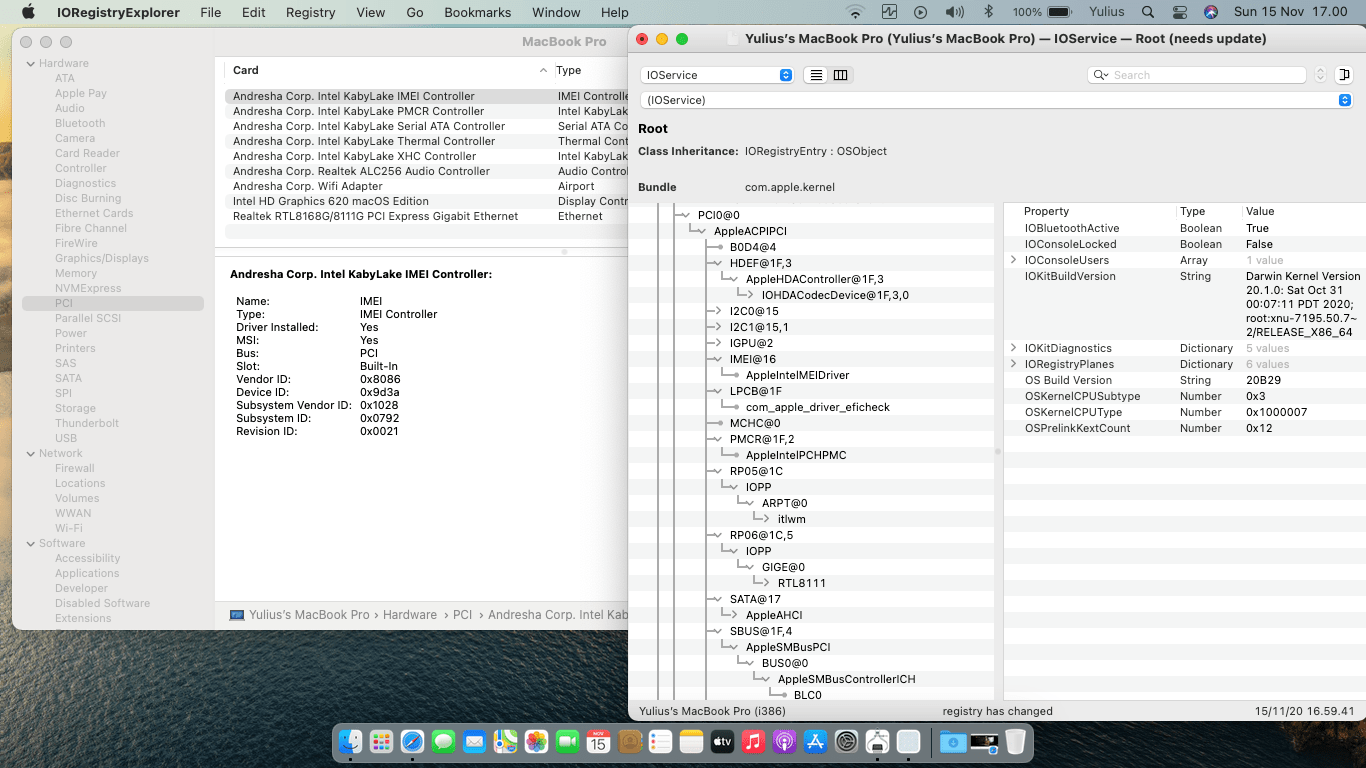Screen dimensions: 1366x768
Task: Expand the IOConsoleUsers array row
Action: click(1013, 260)
